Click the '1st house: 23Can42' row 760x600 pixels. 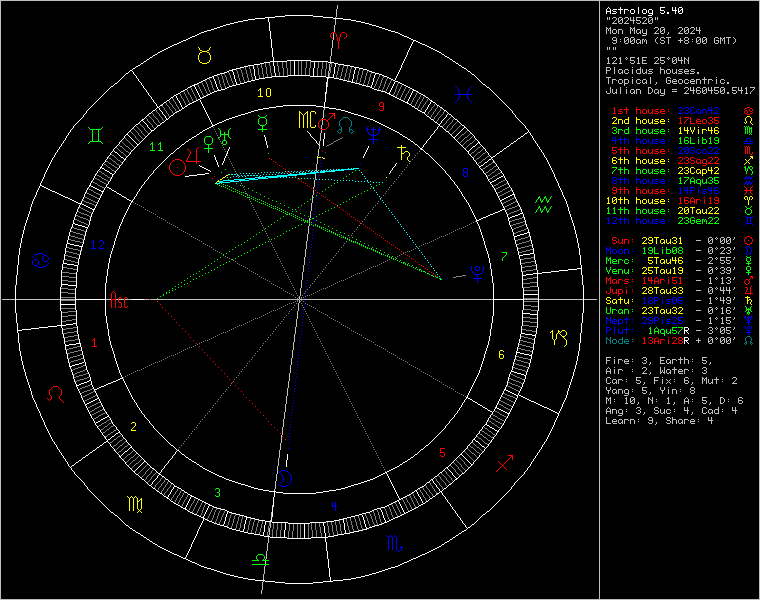[680, 111]
